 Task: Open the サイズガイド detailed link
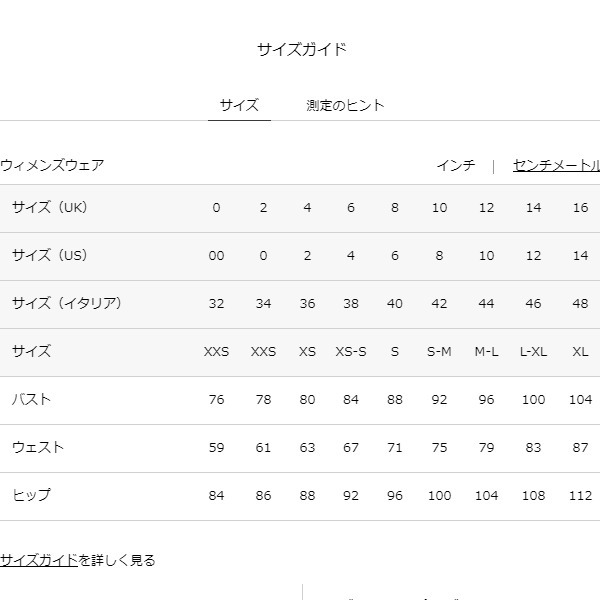[39, 560]
